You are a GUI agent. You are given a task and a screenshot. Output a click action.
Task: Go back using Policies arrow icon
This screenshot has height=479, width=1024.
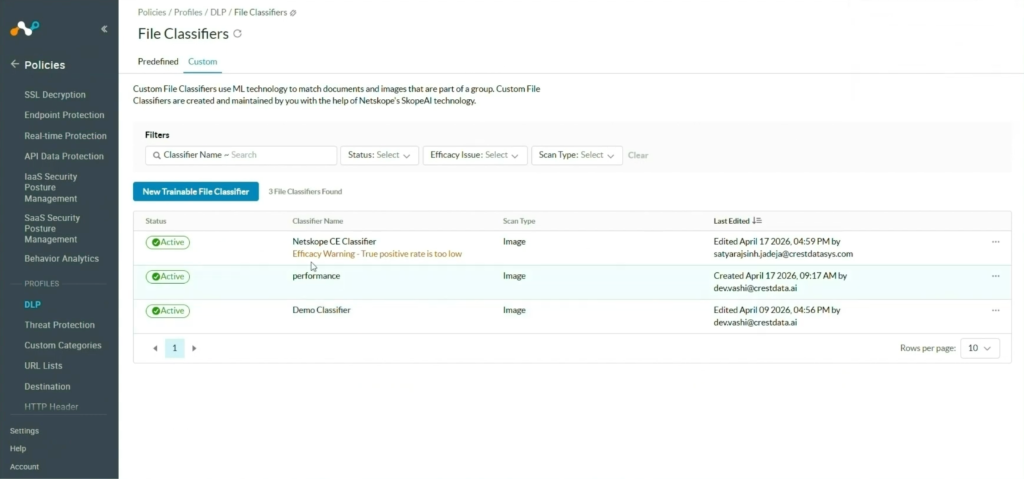pos(14,65)
